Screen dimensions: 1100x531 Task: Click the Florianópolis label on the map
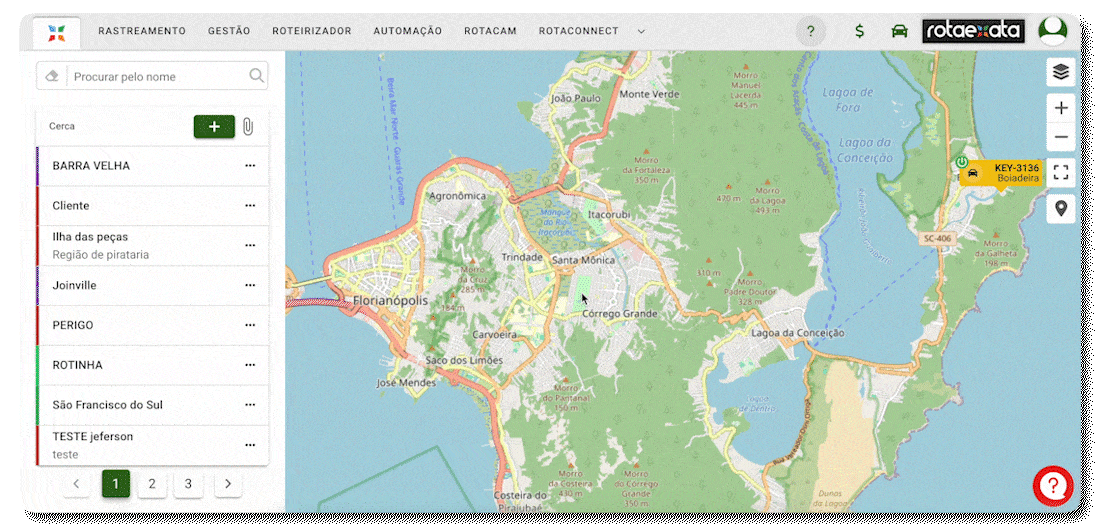point(390,301)
